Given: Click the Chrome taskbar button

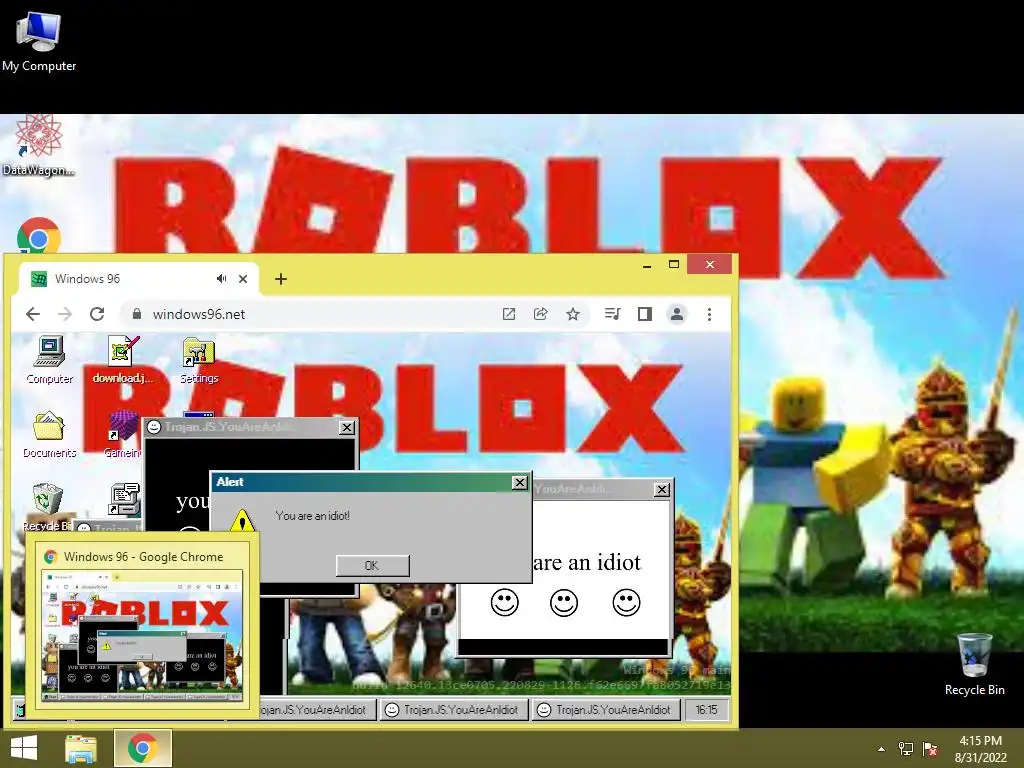Looking at the screenshot, I should (x=142, y=748).
